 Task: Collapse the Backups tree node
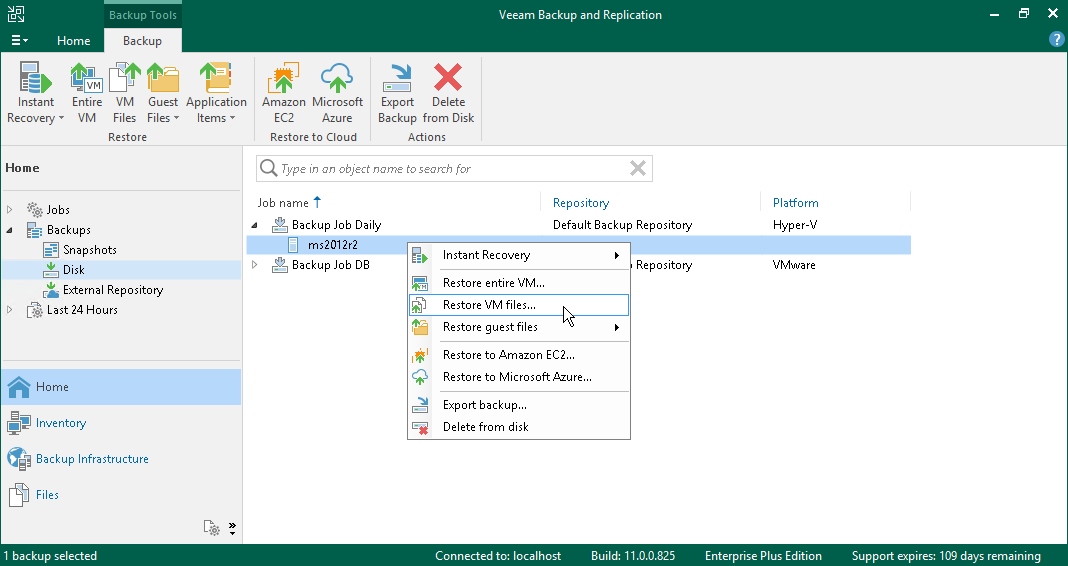coord(10,230)
